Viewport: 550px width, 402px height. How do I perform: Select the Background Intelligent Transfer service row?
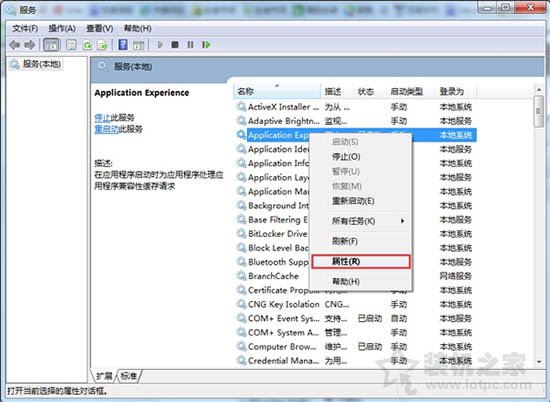click(x=356, y=205)
